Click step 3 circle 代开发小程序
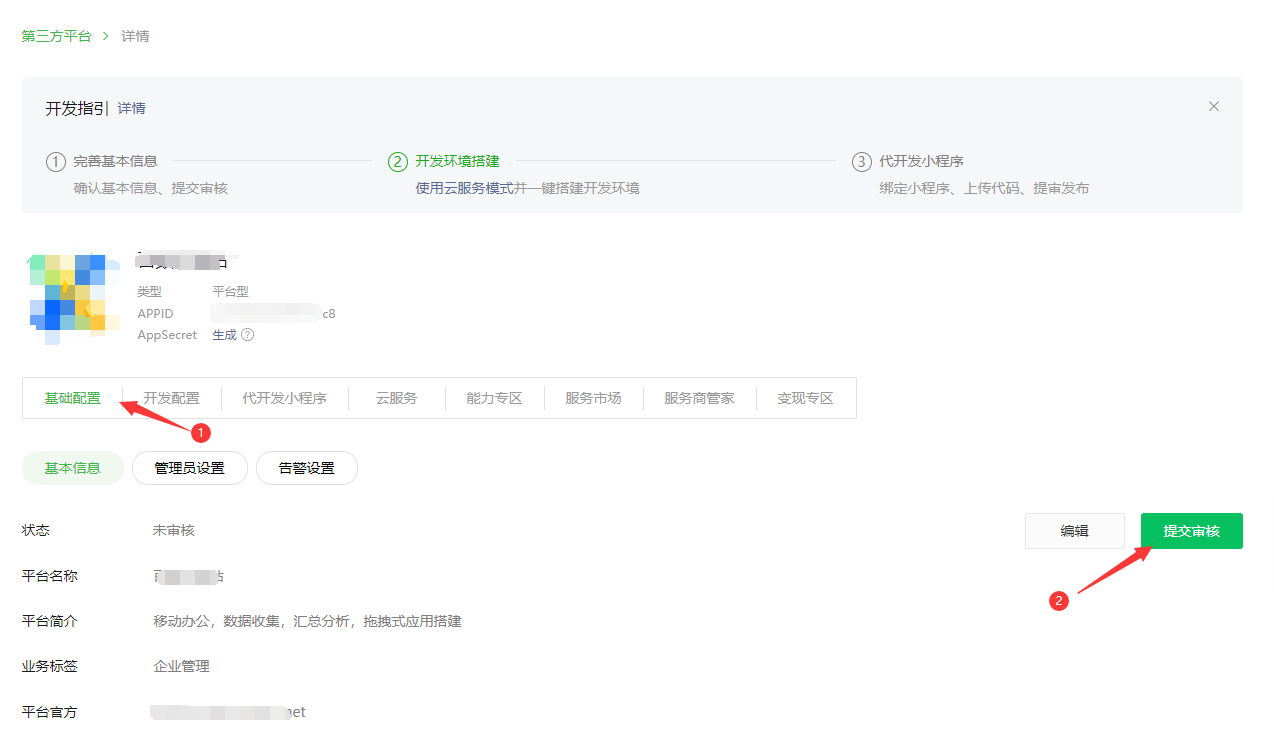Image resolution: width=1274 pixels, height=749 pixels. point(861,161)
